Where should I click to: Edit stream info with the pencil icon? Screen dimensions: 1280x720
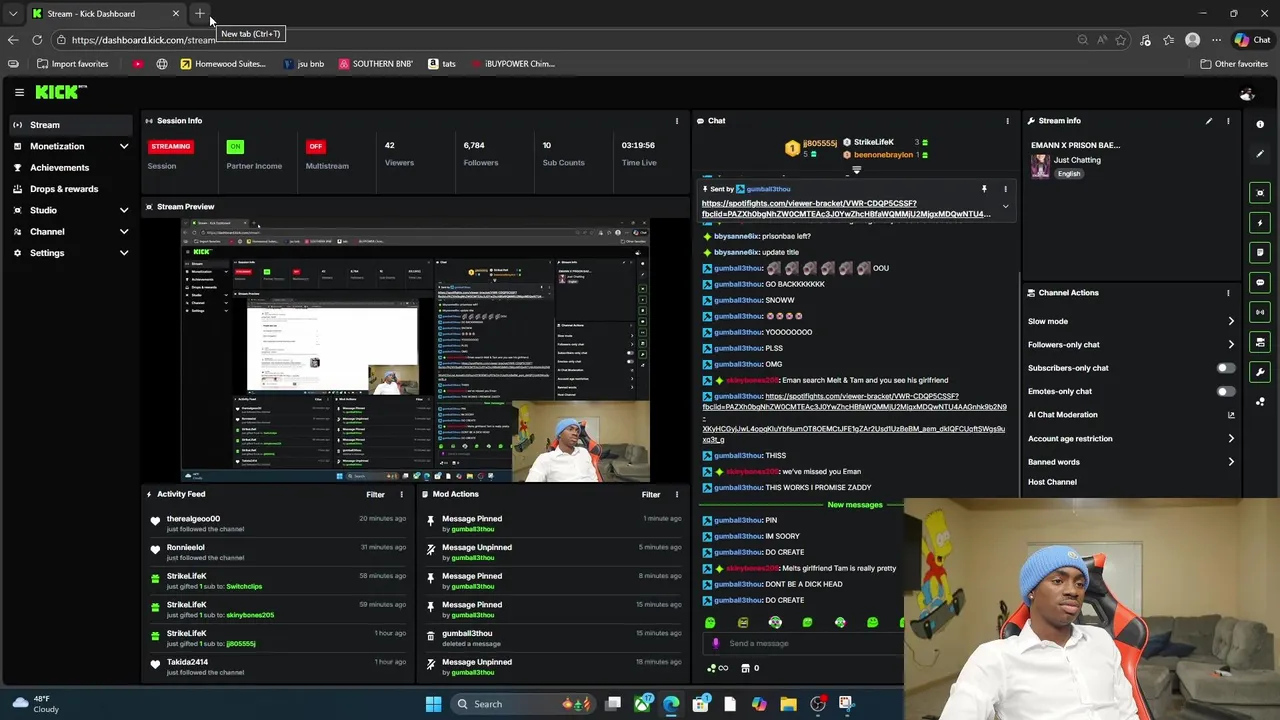coord(1208,121)
